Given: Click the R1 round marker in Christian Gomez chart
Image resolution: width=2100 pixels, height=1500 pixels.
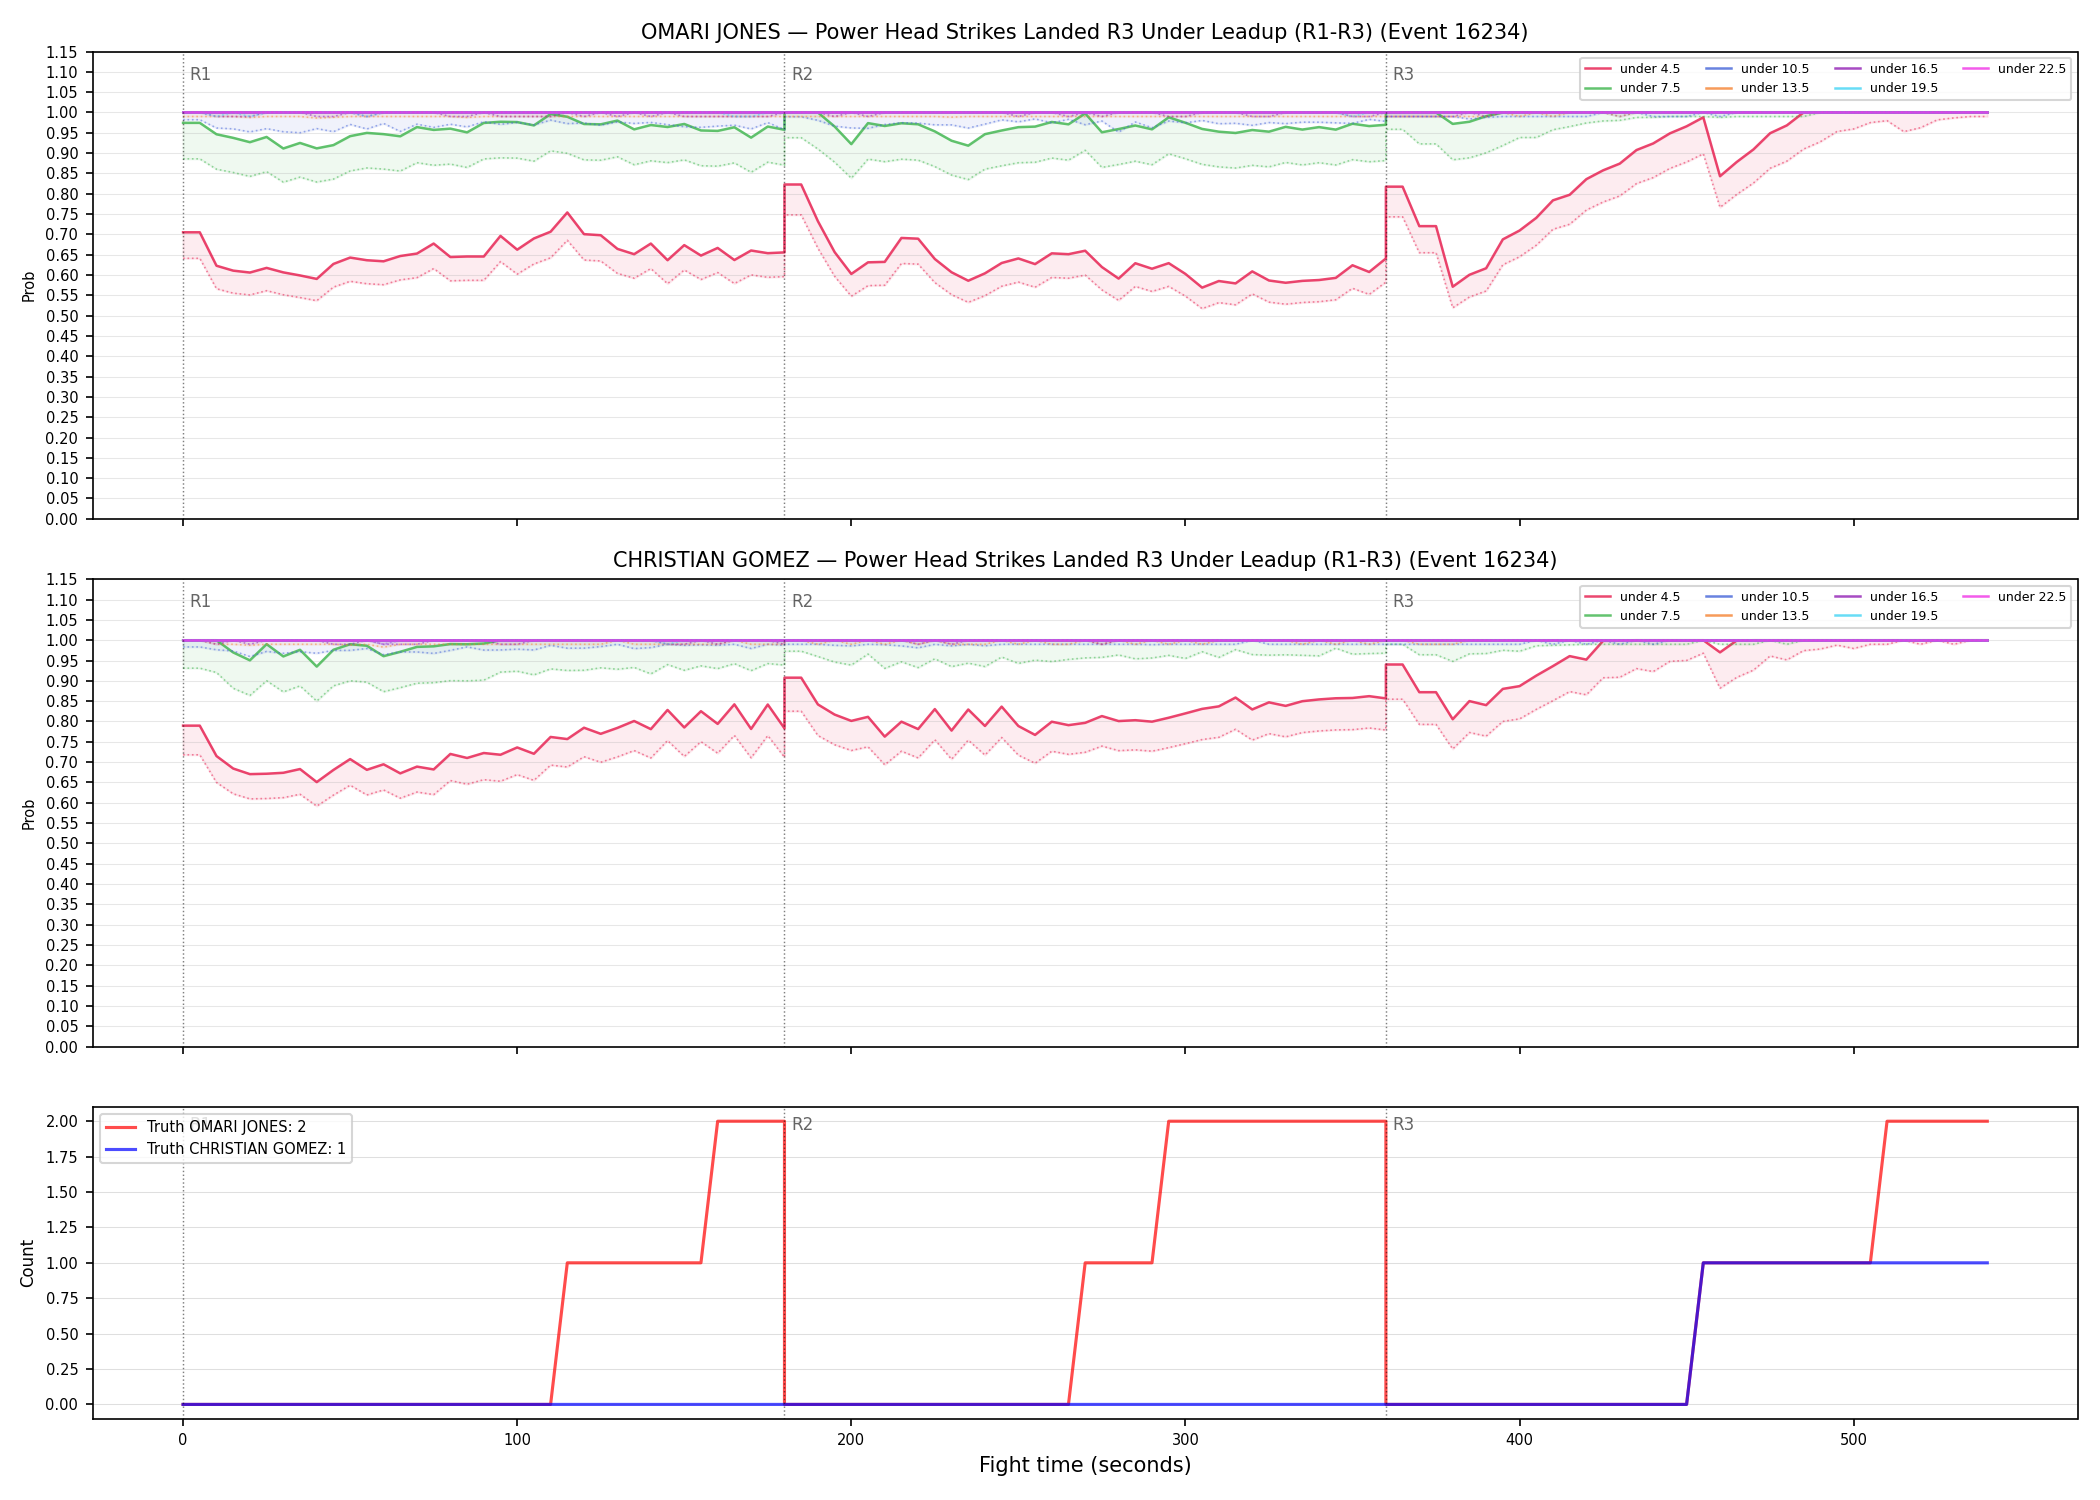Looking at the screenshot, I should tap(200, 601).
